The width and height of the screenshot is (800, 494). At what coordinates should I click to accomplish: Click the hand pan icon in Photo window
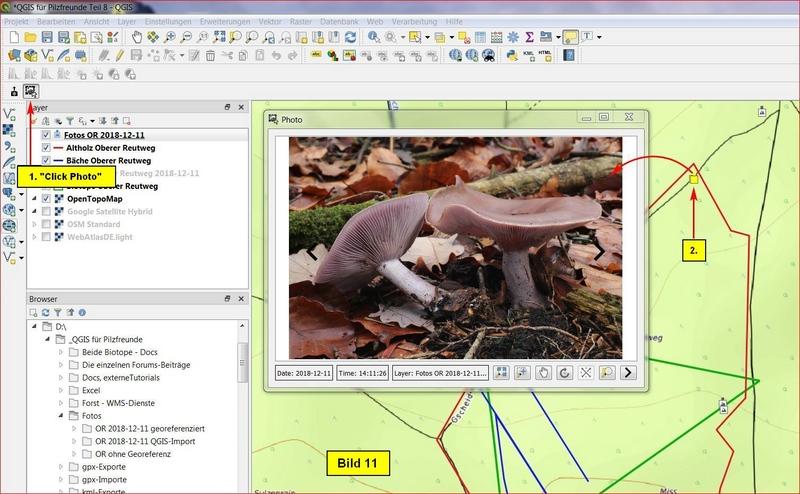pos(543,372)
